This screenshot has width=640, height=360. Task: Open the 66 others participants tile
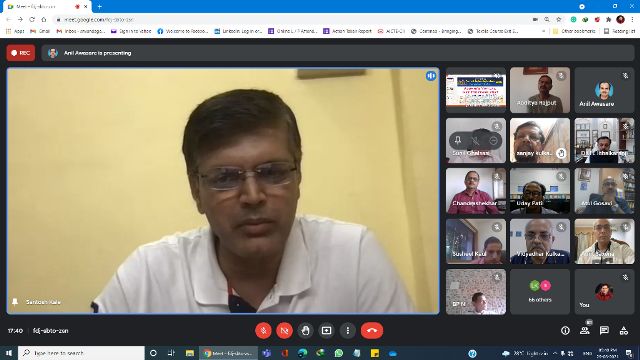coord(540,291)
